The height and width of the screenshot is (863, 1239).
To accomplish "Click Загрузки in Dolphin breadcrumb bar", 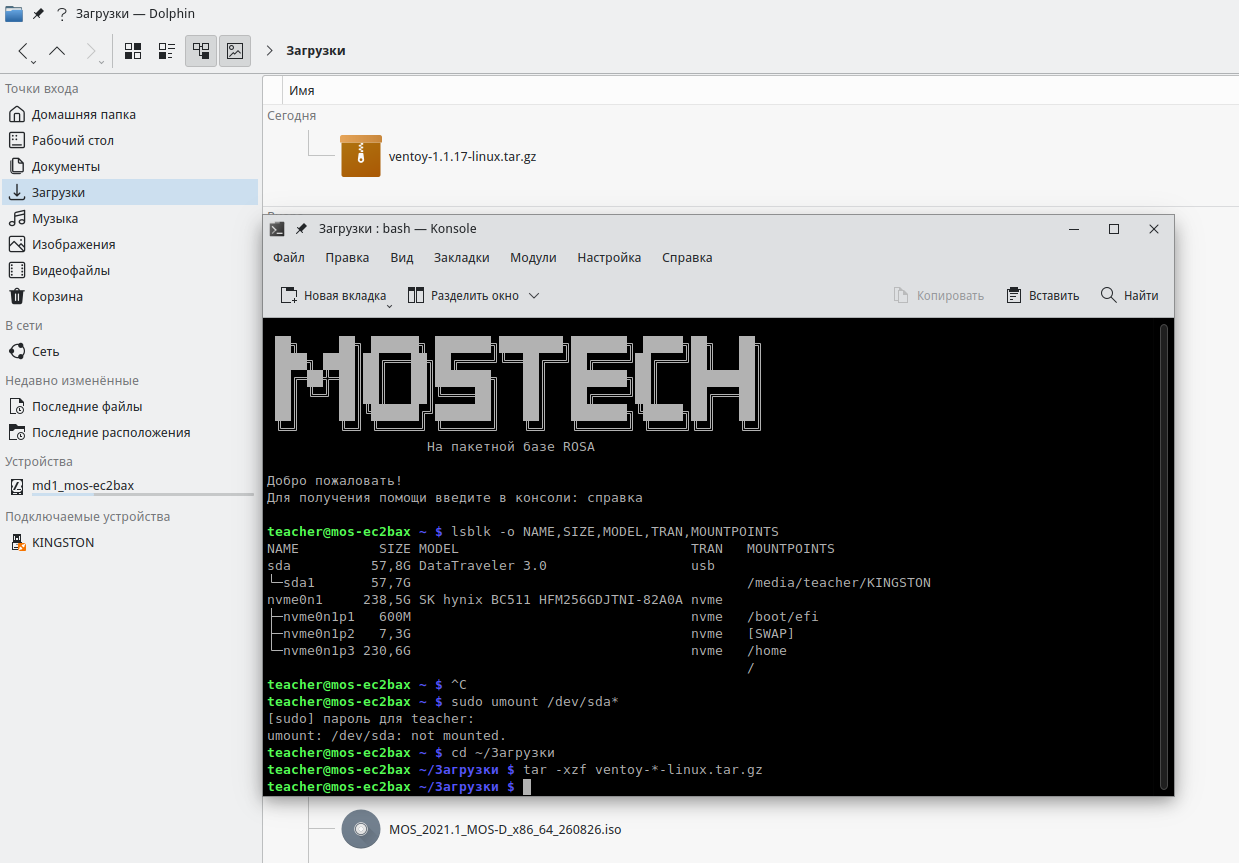I will click(x=316, y=51).
